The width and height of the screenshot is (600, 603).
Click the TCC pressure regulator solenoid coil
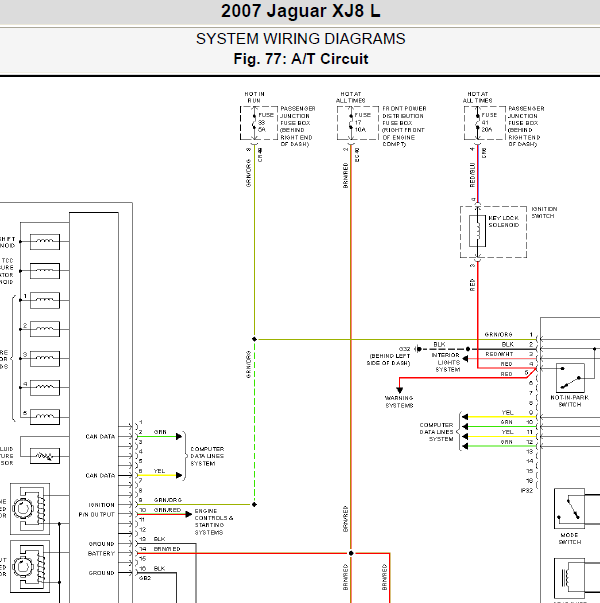point(45,271)
